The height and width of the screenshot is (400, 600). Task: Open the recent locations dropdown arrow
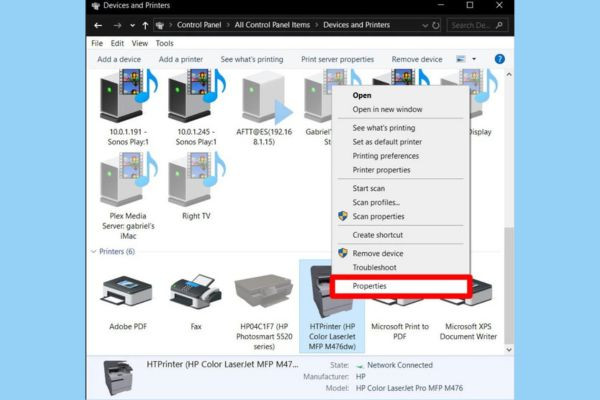[x=132, y=26]
